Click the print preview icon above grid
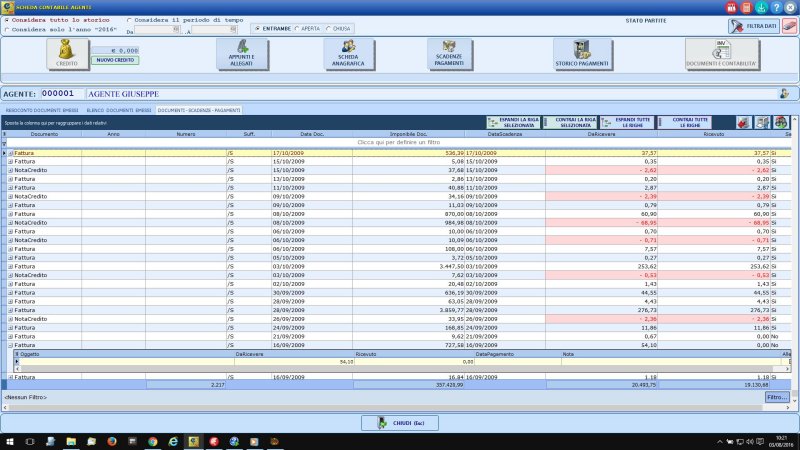Screen dimensions: 800x450 (762, 122)
